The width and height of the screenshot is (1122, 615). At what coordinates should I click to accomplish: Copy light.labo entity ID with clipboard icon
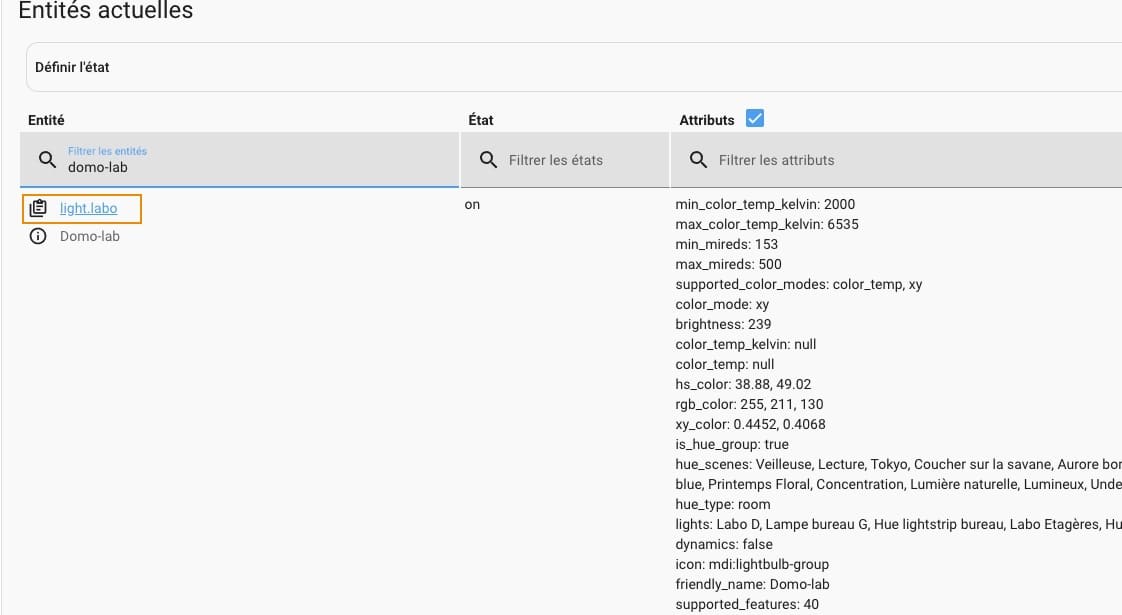coord(38,208)
